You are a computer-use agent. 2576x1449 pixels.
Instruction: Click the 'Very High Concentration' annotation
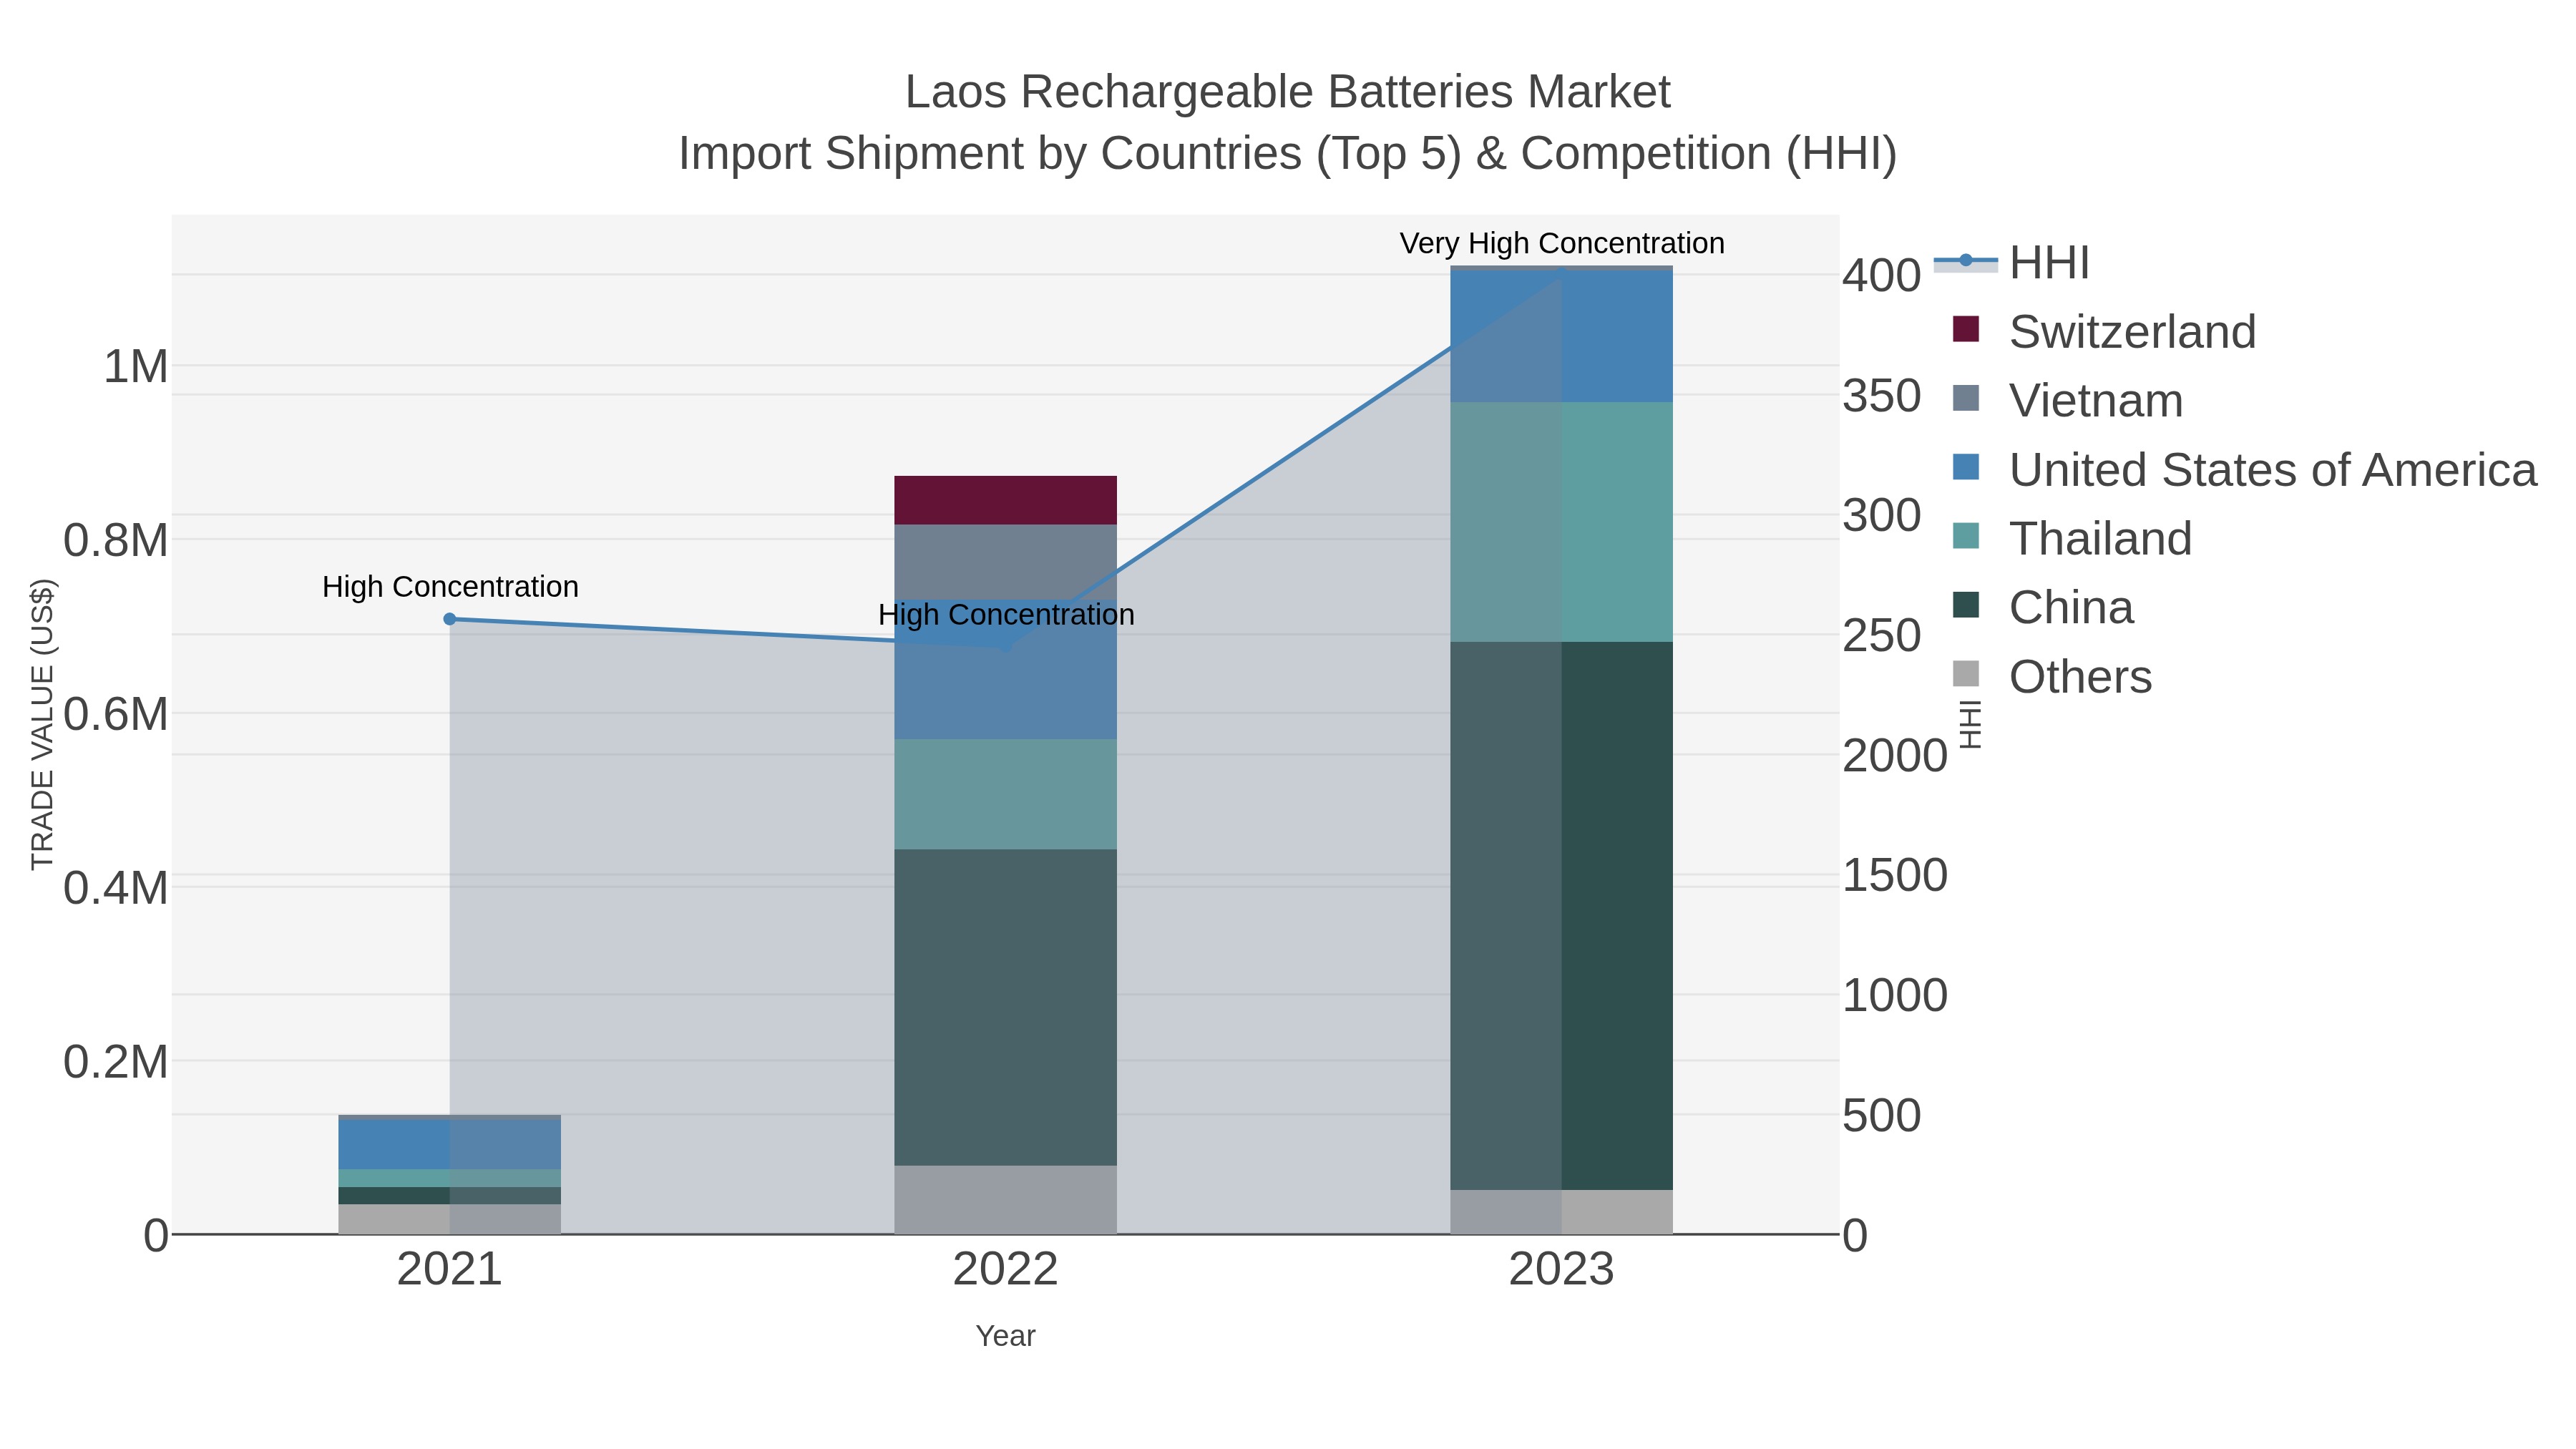click(x=1562, y=243)
